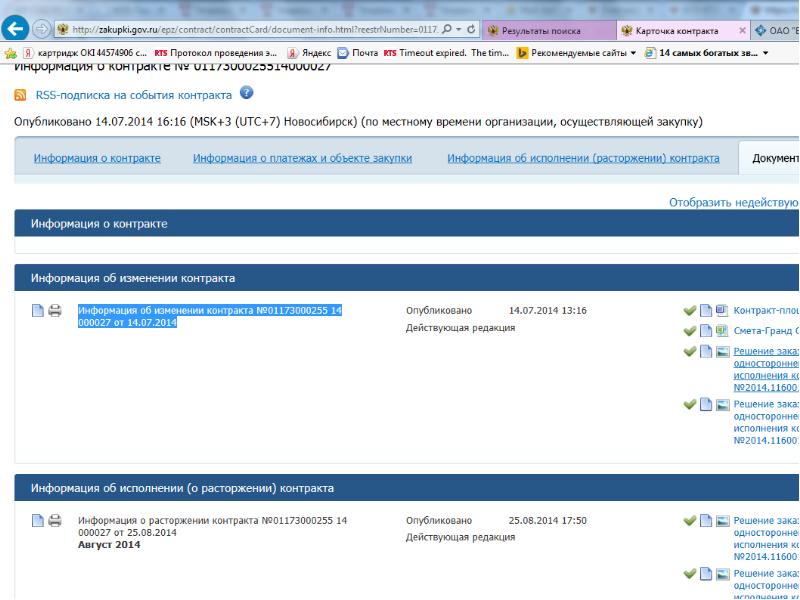Open the document icon for contract change information

(x=39, y=311)
